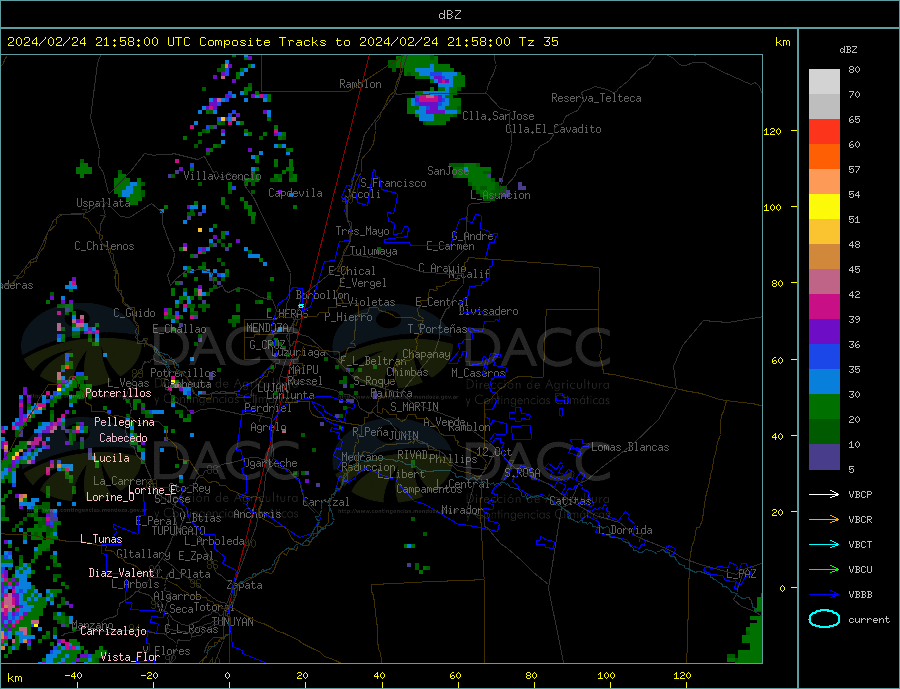
Task: Click the 'Potrerillos' white label
Action: [x=118, y=393]
